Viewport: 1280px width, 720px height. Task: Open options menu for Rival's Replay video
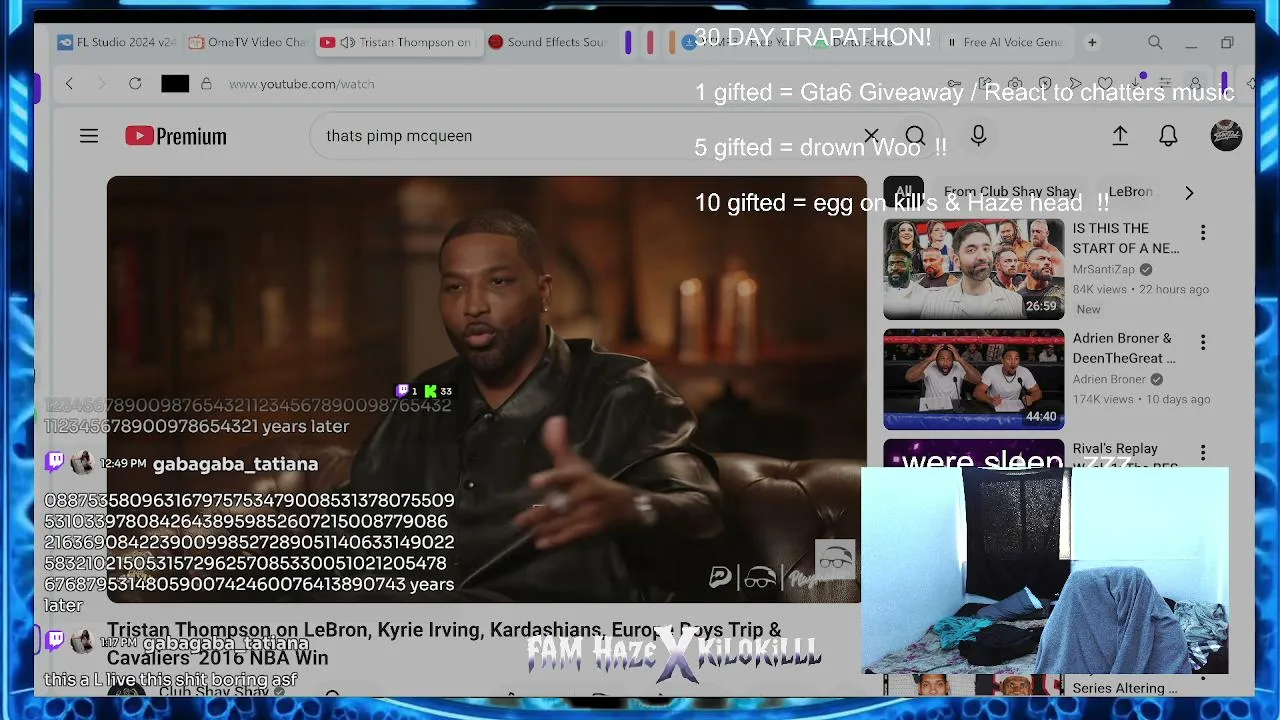pos(1203,453)
